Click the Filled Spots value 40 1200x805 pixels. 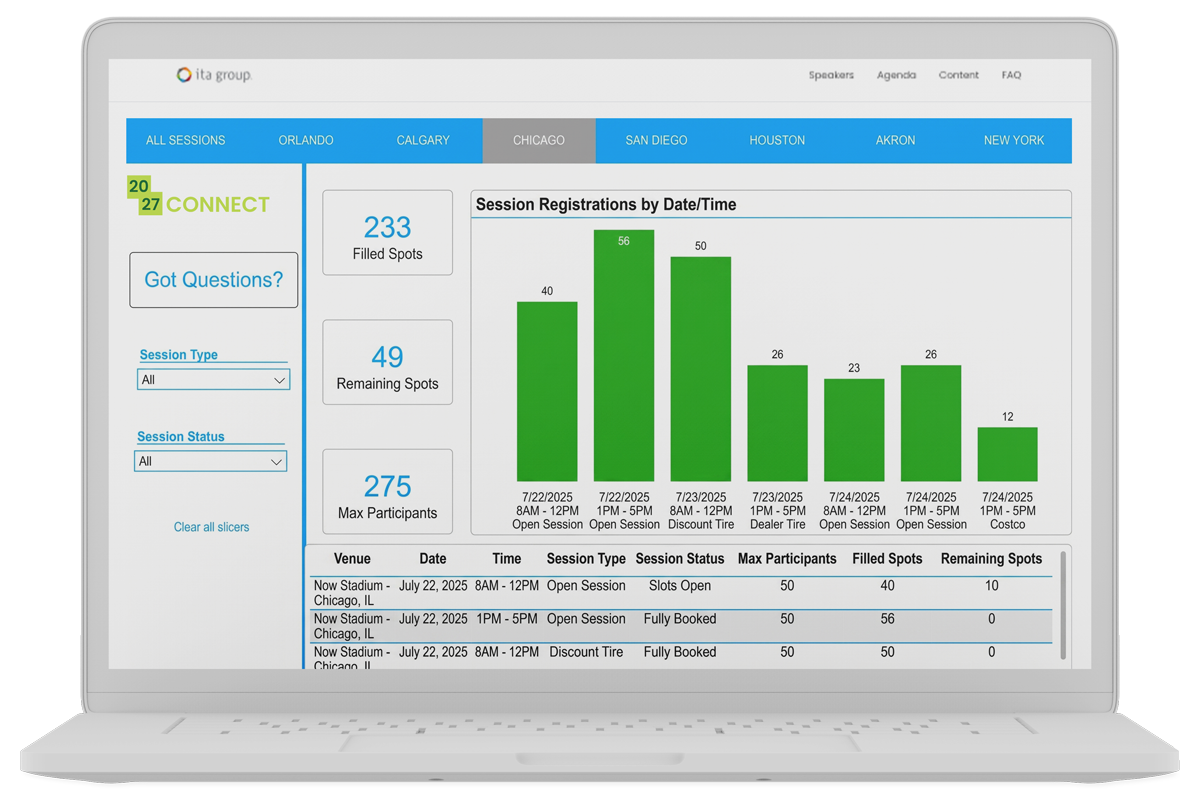(888, 586)
